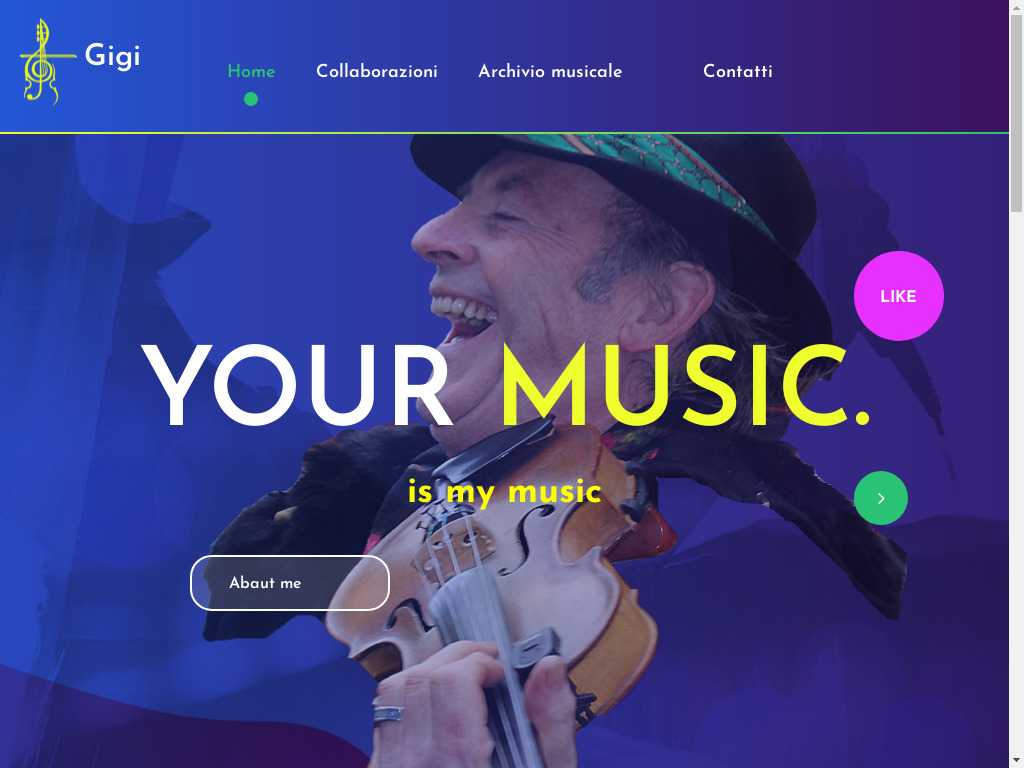Screen dimensions: 1024x768
Task: Open the Home menu item
Action: point(251,71)
